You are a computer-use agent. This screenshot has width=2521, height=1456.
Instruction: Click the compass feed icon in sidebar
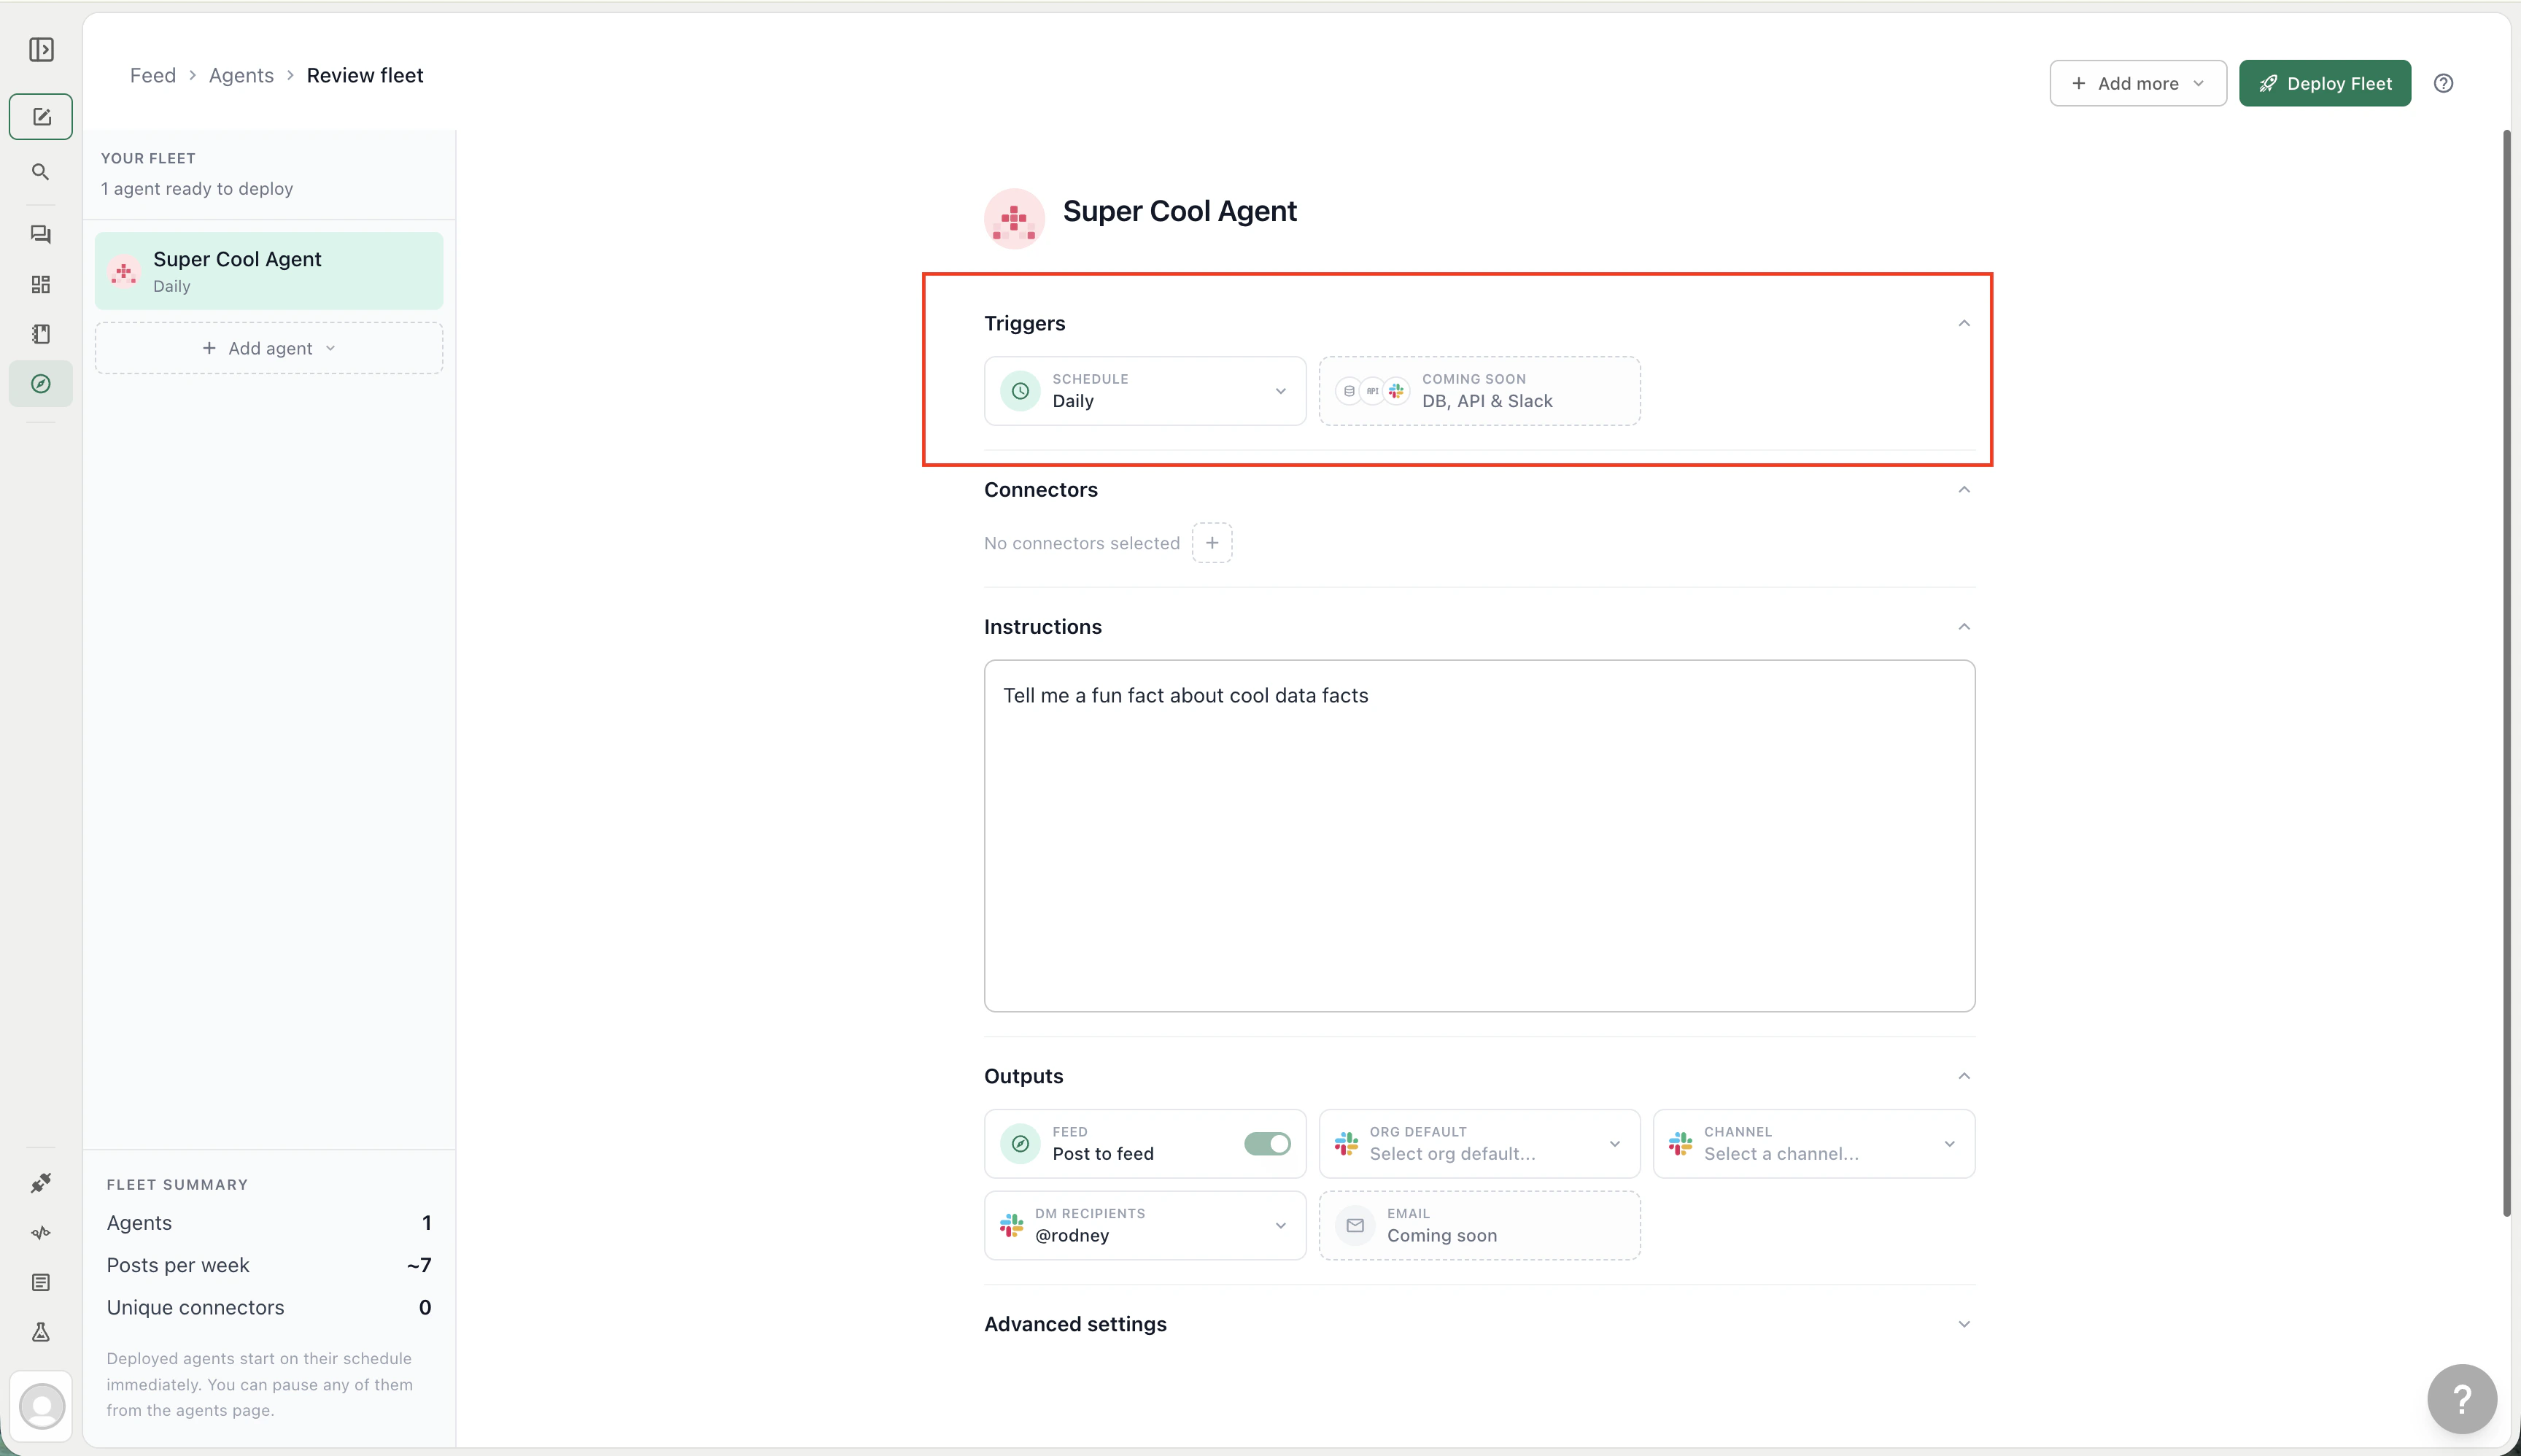pyautogui.click(x=41, y=384)
